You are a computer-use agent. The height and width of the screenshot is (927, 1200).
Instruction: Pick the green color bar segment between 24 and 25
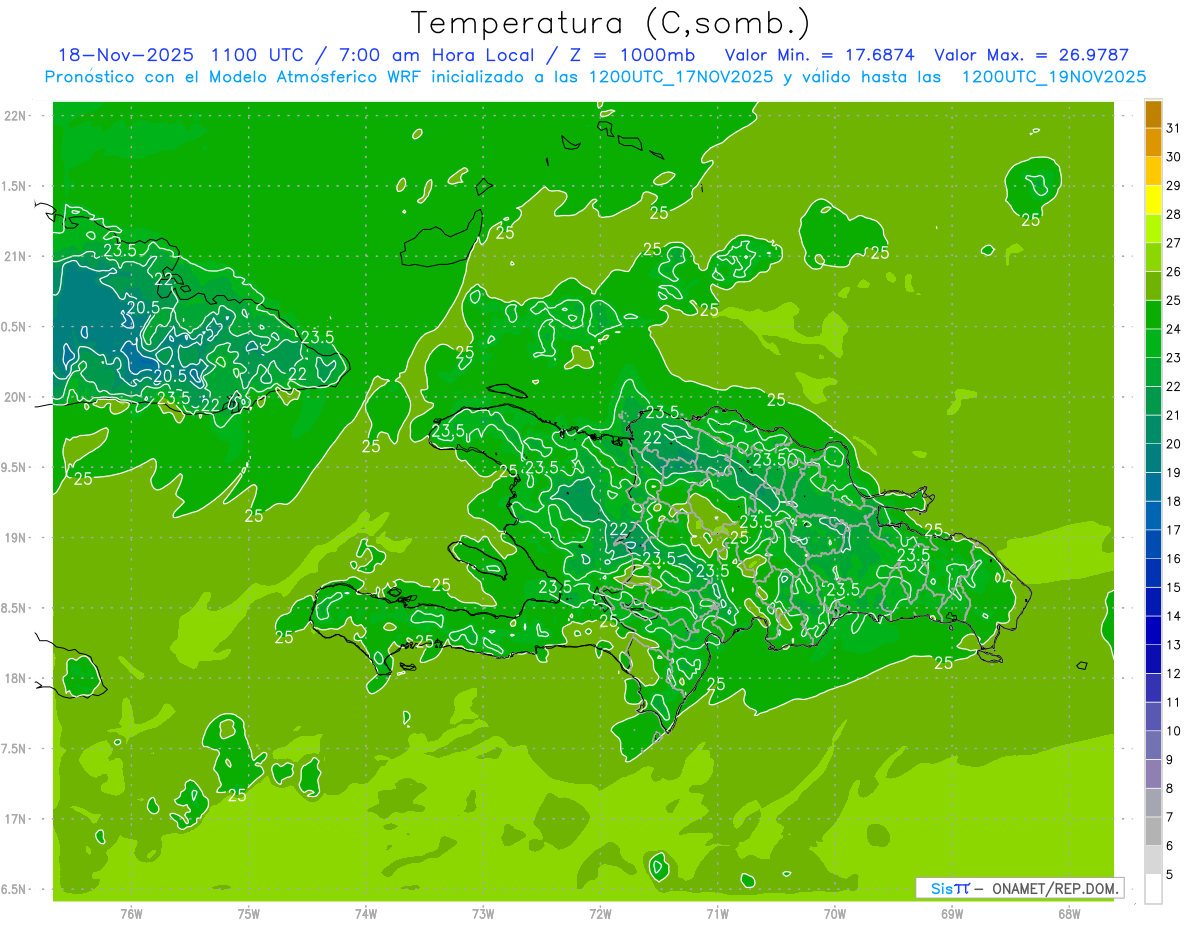pos(1153,315)
